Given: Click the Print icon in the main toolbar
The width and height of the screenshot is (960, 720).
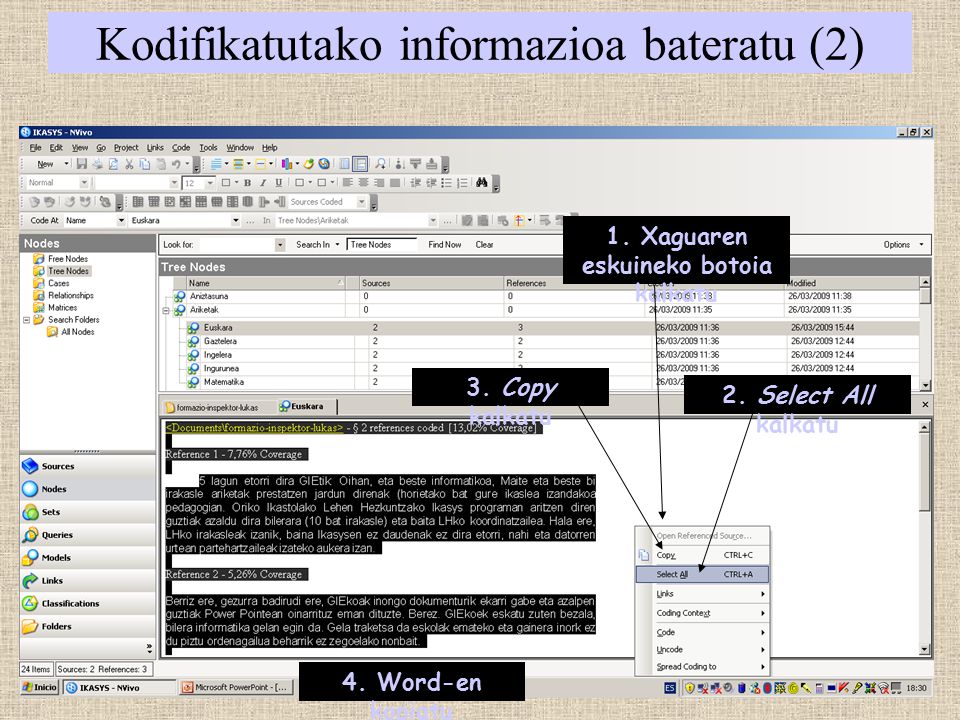Looking at the screenshot, I should tap(97, 164).
